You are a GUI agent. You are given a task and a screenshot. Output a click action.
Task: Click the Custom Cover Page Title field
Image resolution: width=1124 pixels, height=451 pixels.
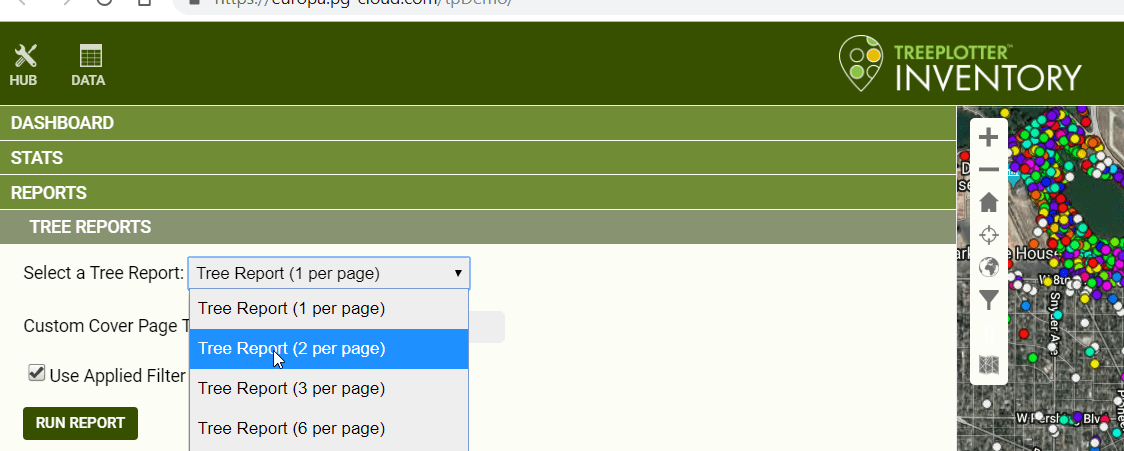click(x=487, y=327)
